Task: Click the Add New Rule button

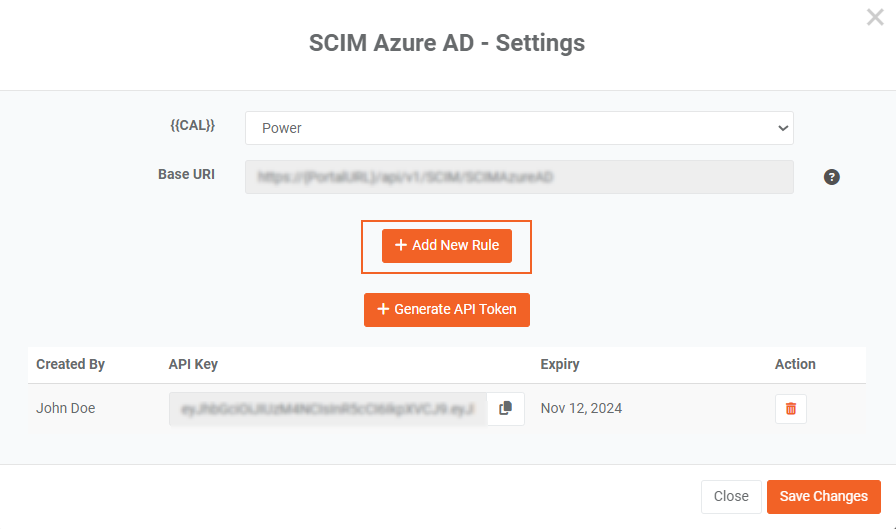Action: pyautogui.click(x=446, y=246)
